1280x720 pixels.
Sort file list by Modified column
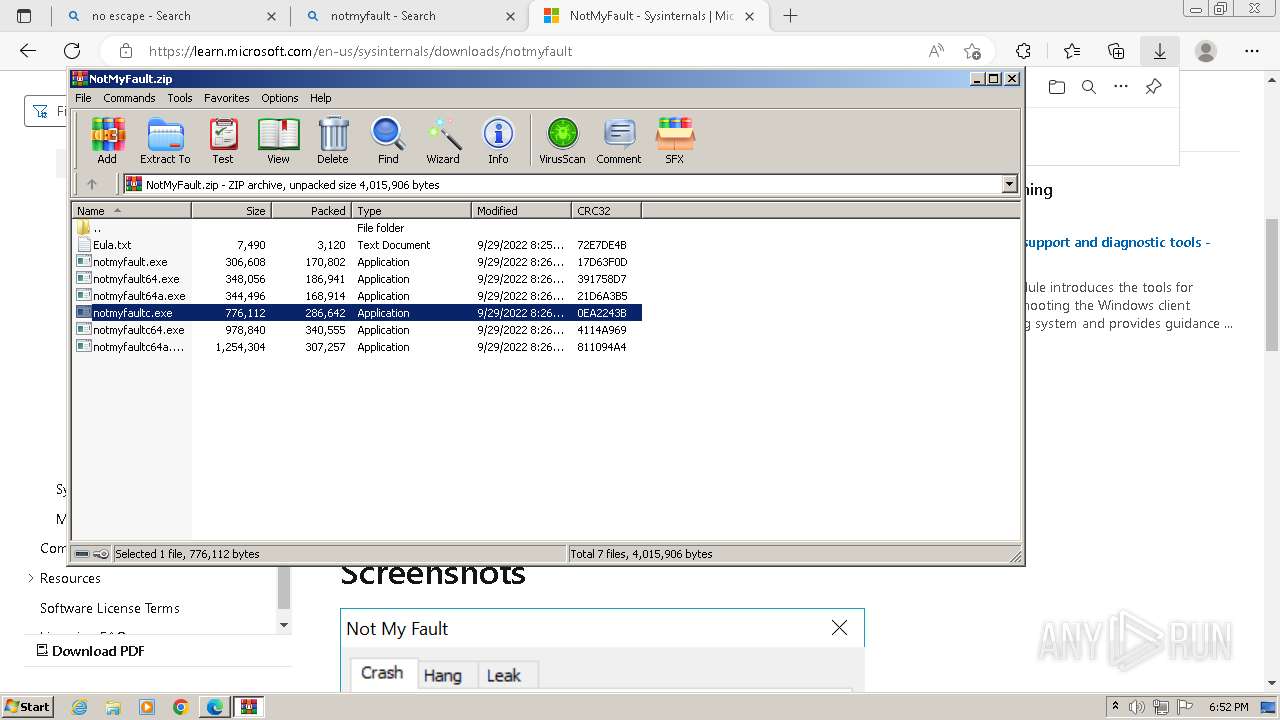click(521, 210)
